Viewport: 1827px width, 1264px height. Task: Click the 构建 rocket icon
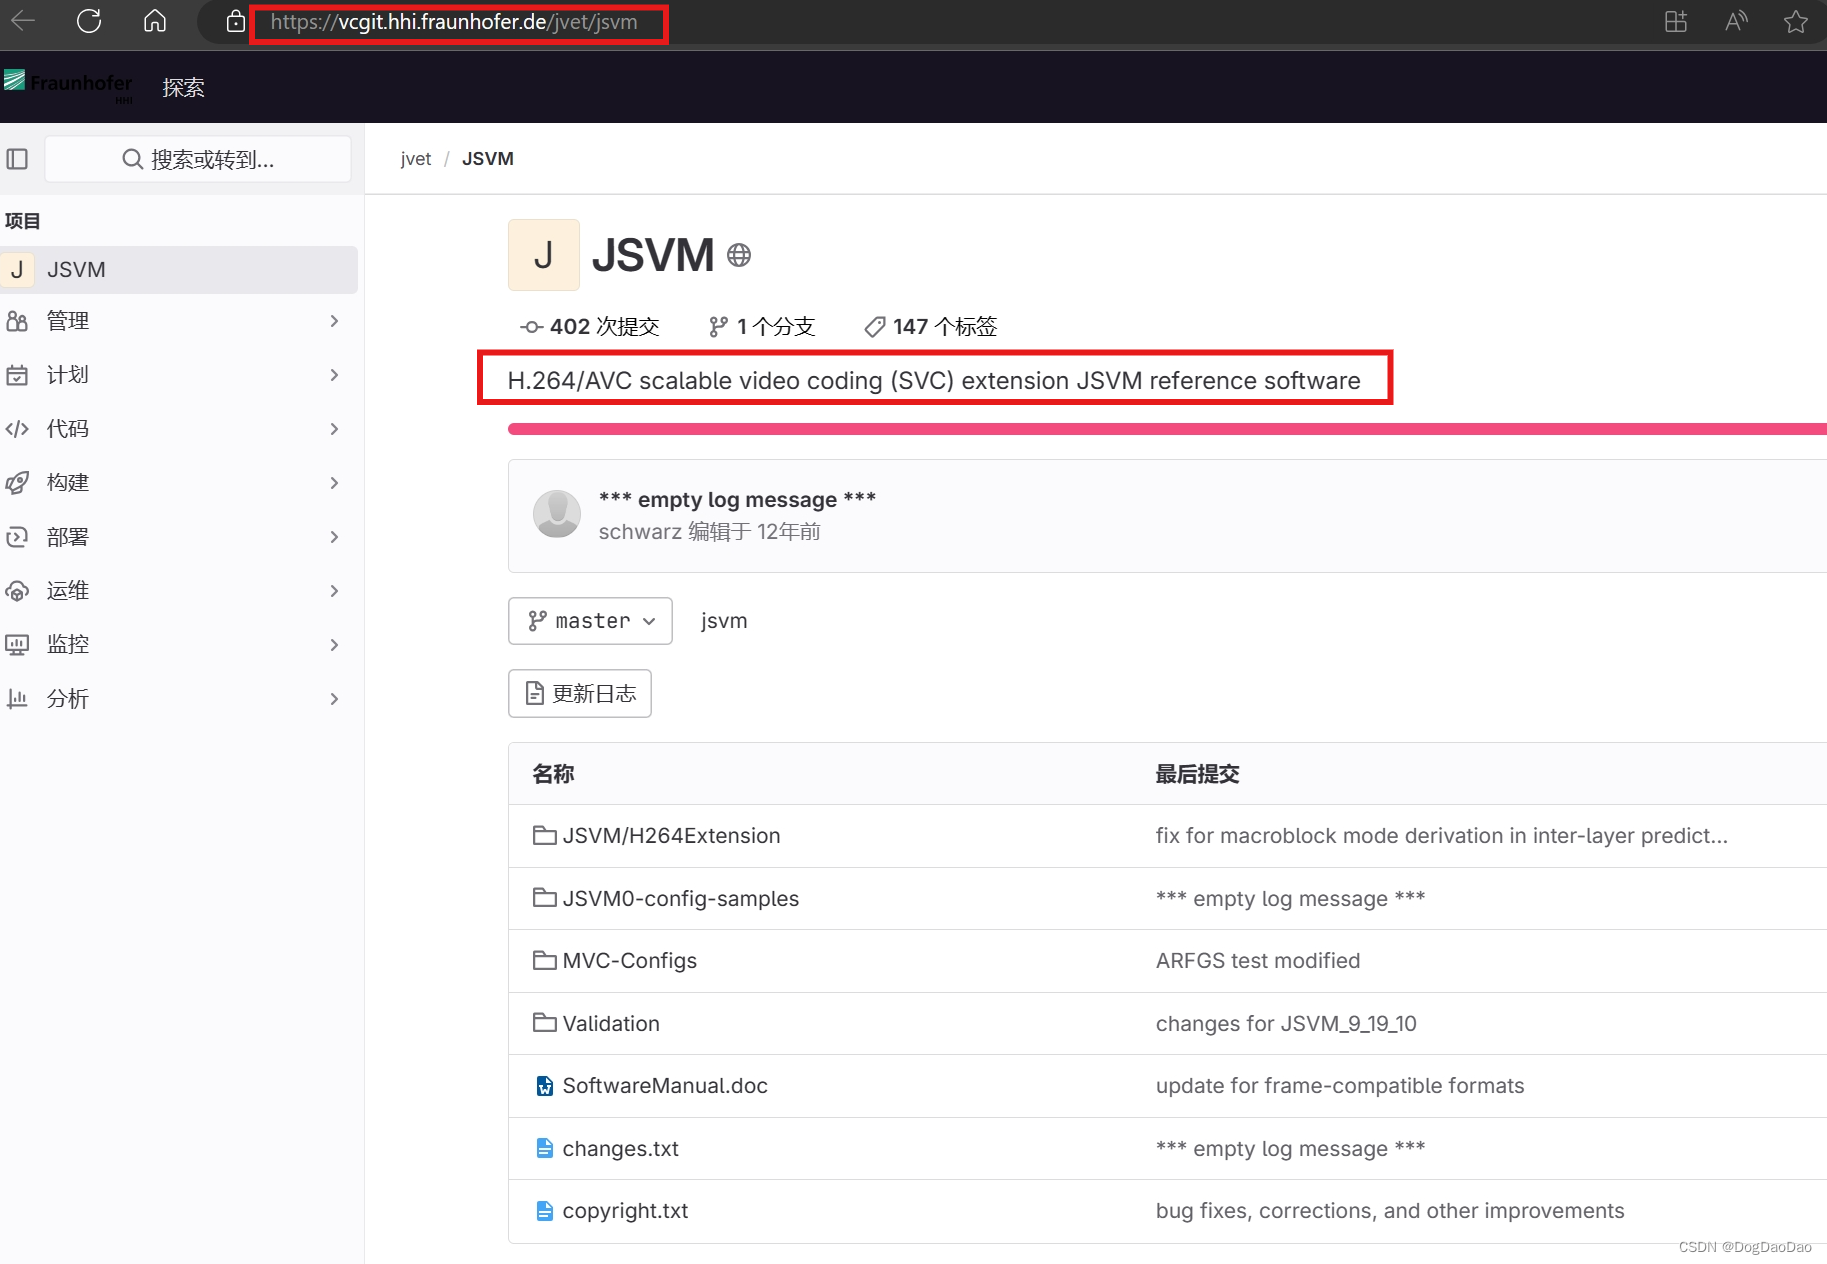tap(17, 483)
